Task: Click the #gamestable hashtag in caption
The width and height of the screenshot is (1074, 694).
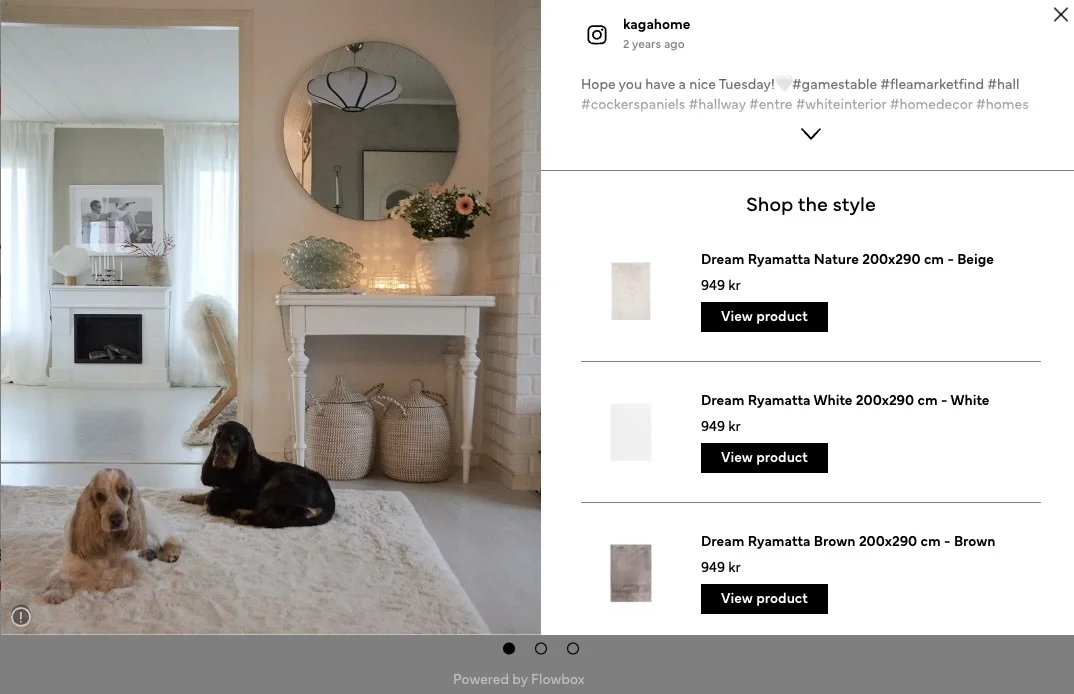Action: 834,84
